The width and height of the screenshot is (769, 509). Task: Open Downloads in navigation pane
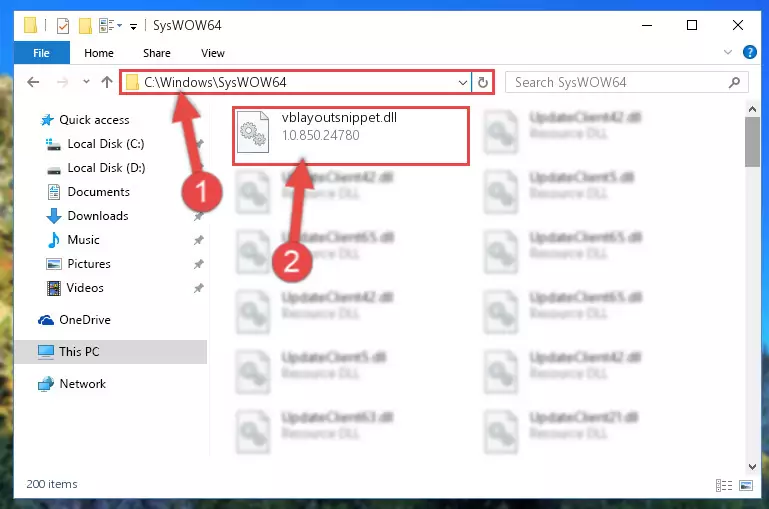98,216
